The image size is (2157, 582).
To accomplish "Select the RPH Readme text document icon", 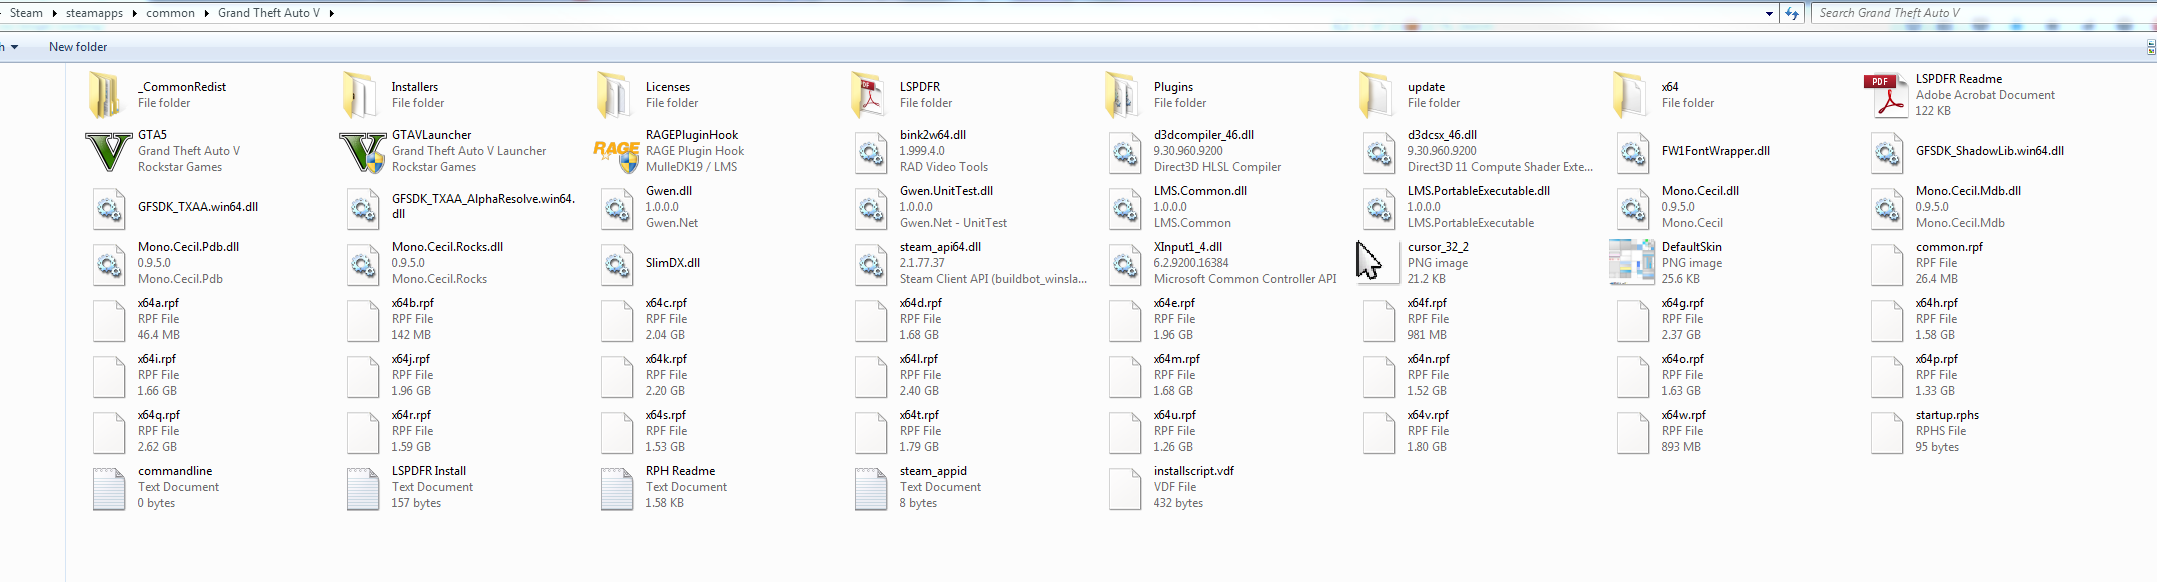I will point(617,488).
